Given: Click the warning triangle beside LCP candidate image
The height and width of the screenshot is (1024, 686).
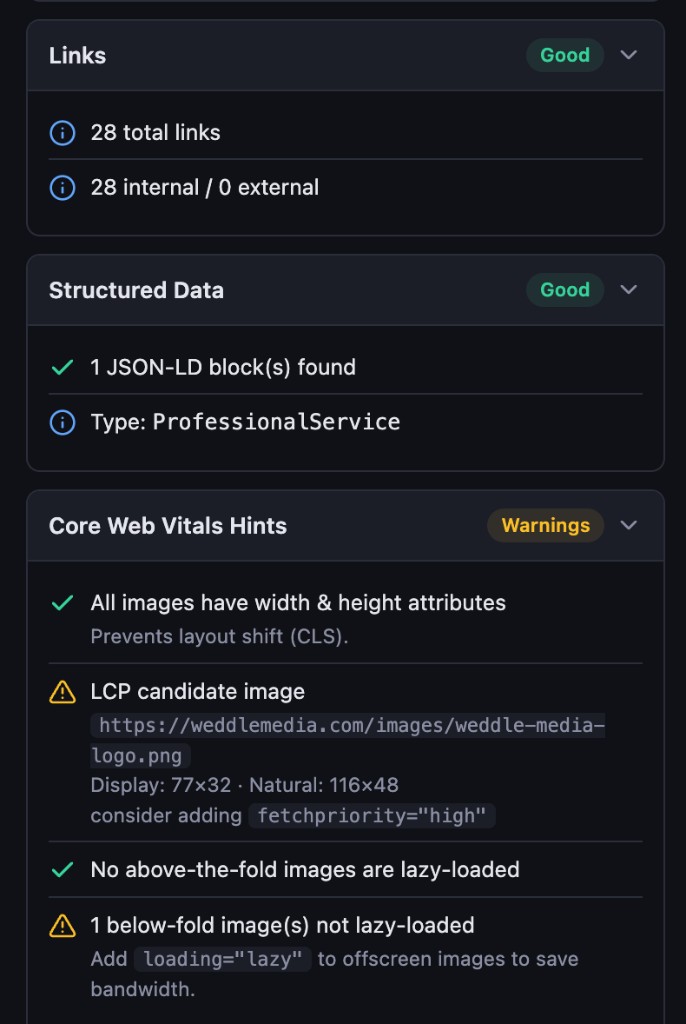Looking at the screenshot, I should click(61, 691).
